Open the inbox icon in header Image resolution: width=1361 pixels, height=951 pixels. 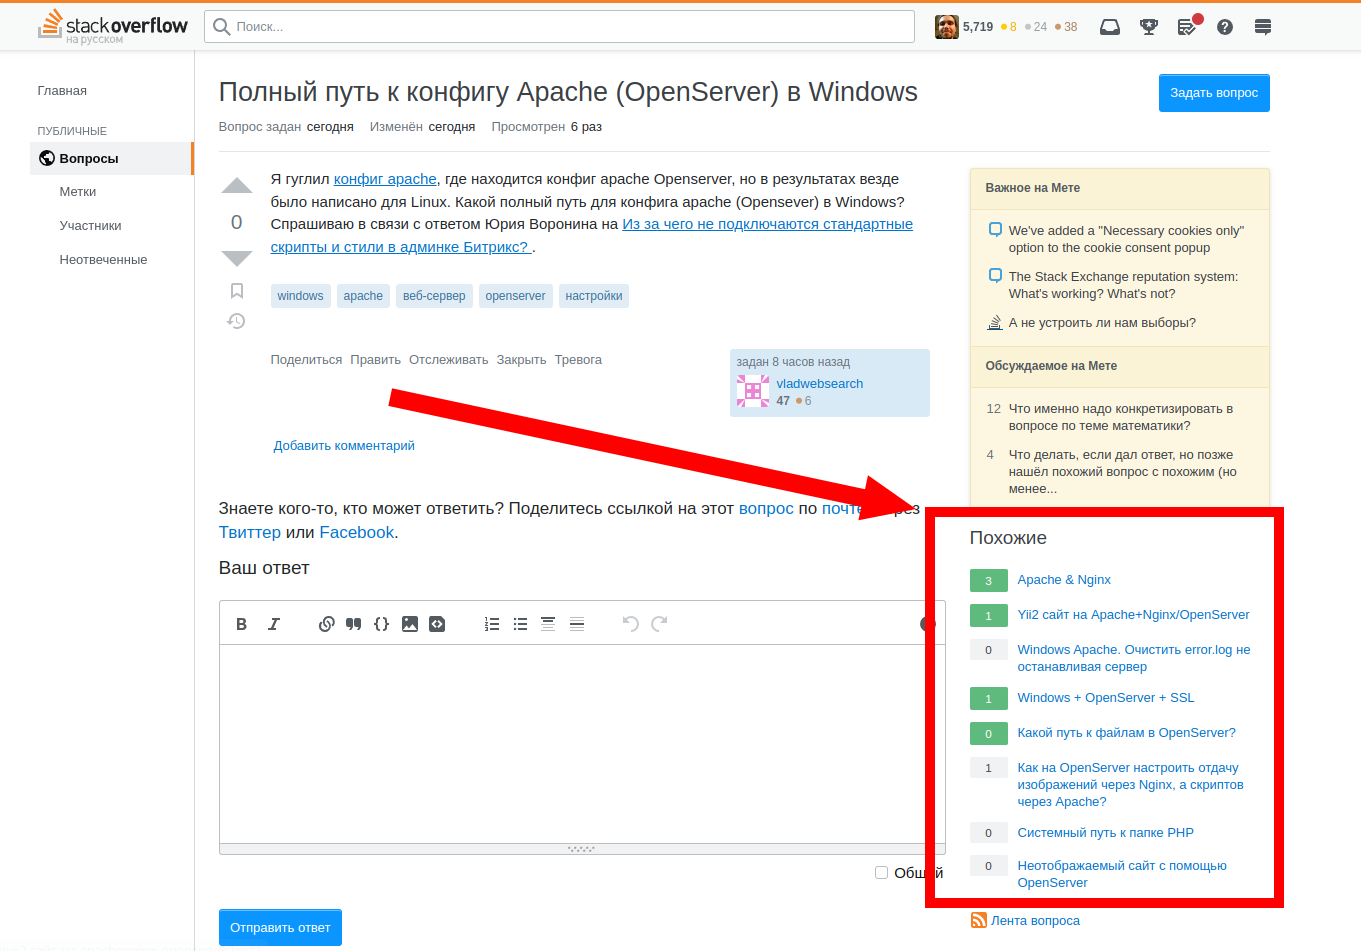1110,27
